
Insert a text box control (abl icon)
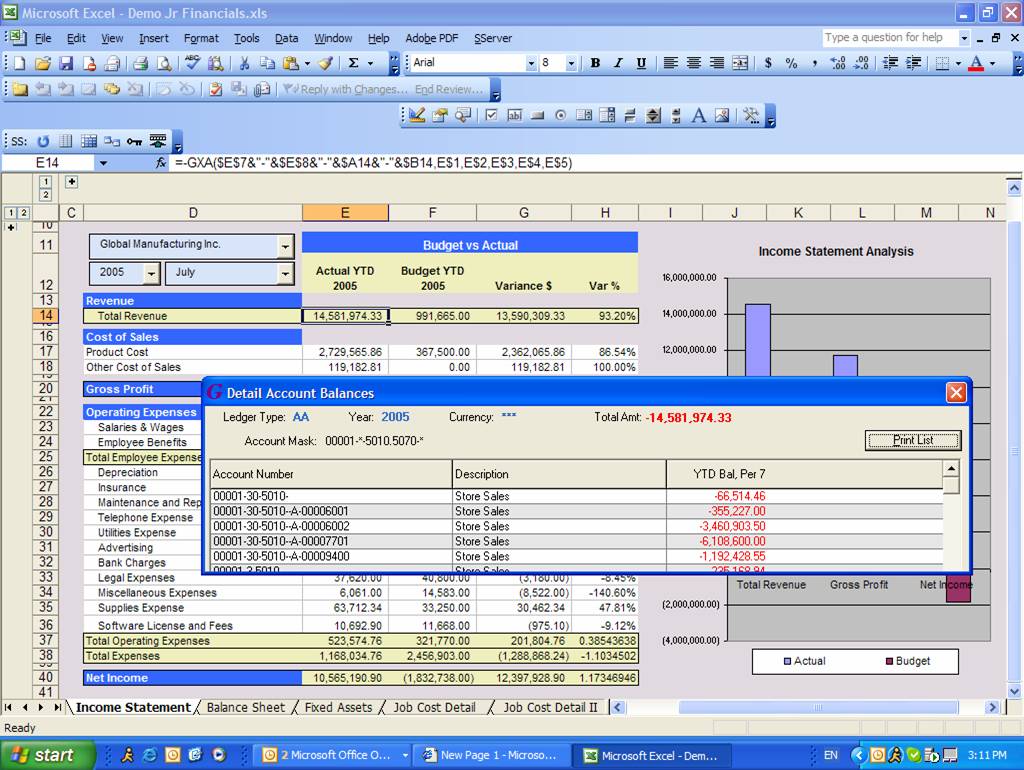coord(515,116)
